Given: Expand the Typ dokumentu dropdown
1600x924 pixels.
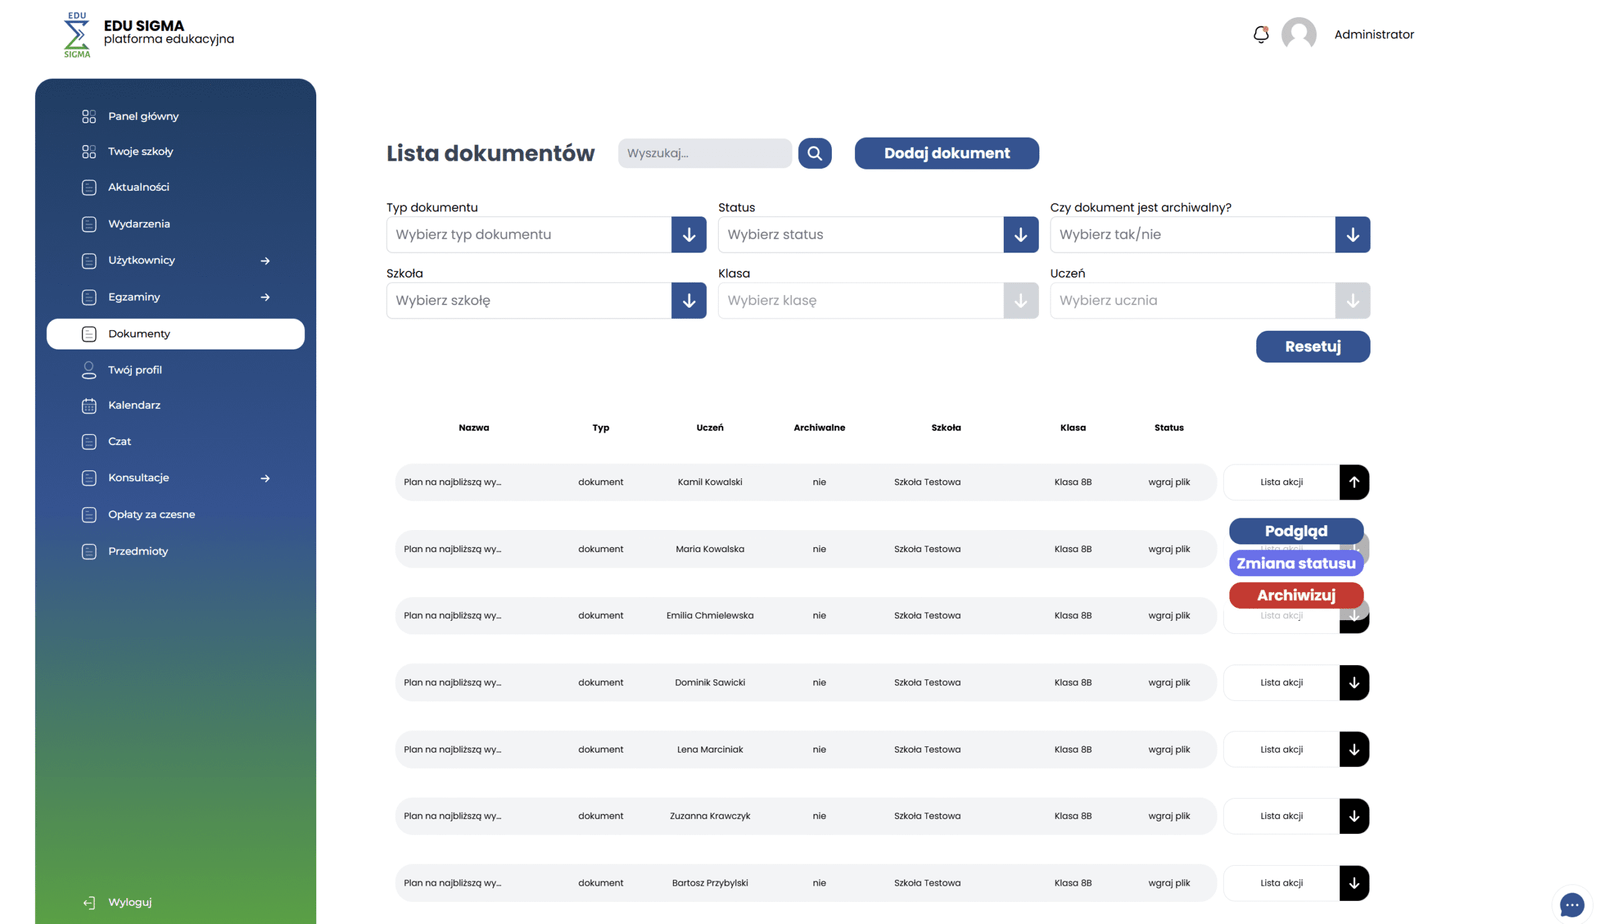Looking at the screenshot, I should [x=688, y=235].
